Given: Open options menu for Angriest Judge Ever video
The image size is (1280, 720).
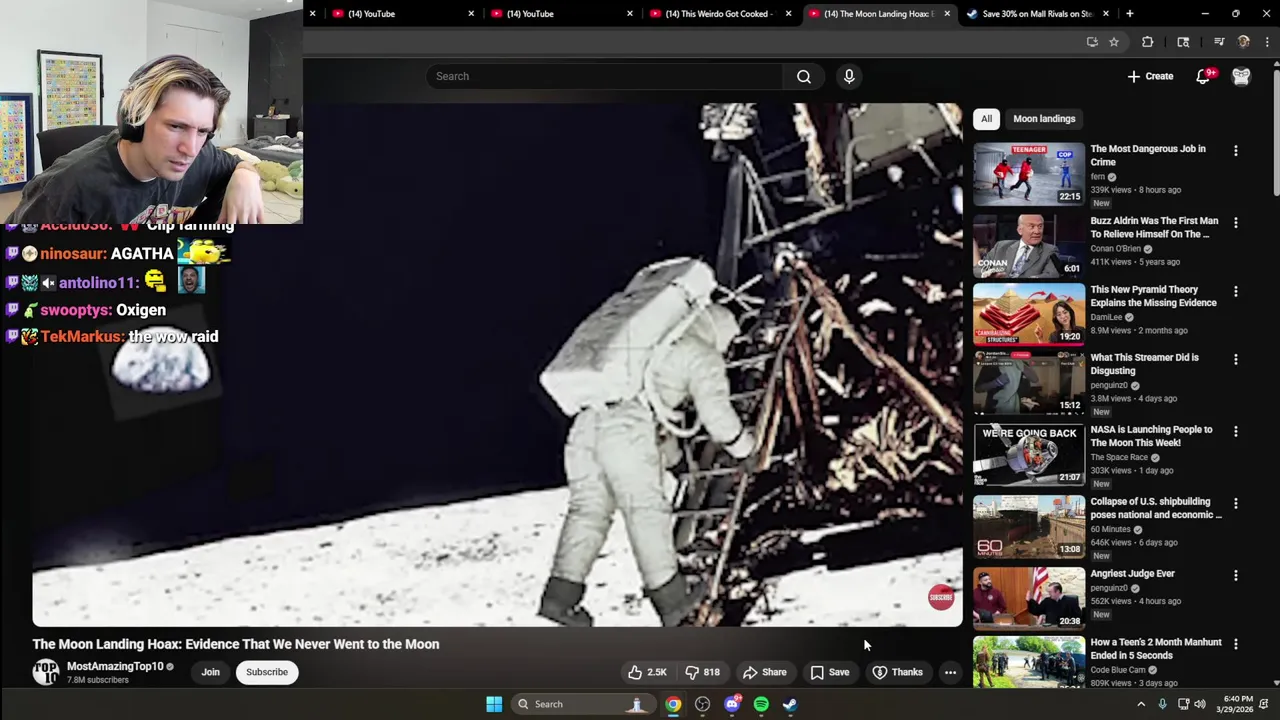Looking at the screenshot, I should 1235,575.
